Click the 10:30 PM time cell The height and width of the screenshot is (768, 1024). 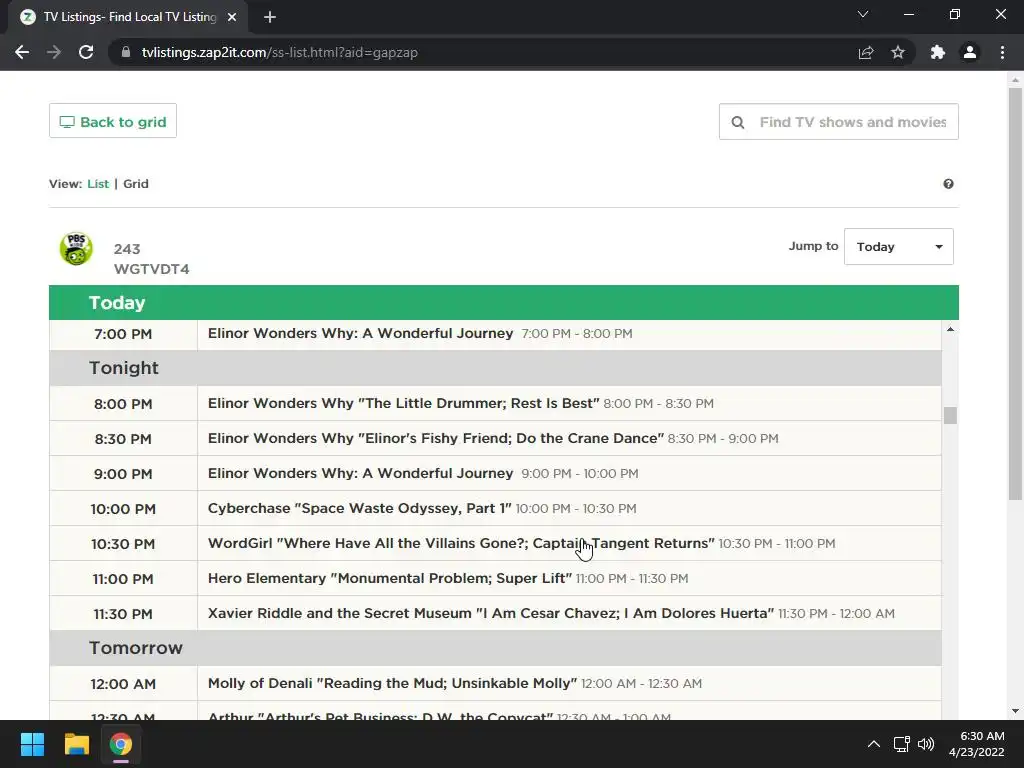point(123,544)
